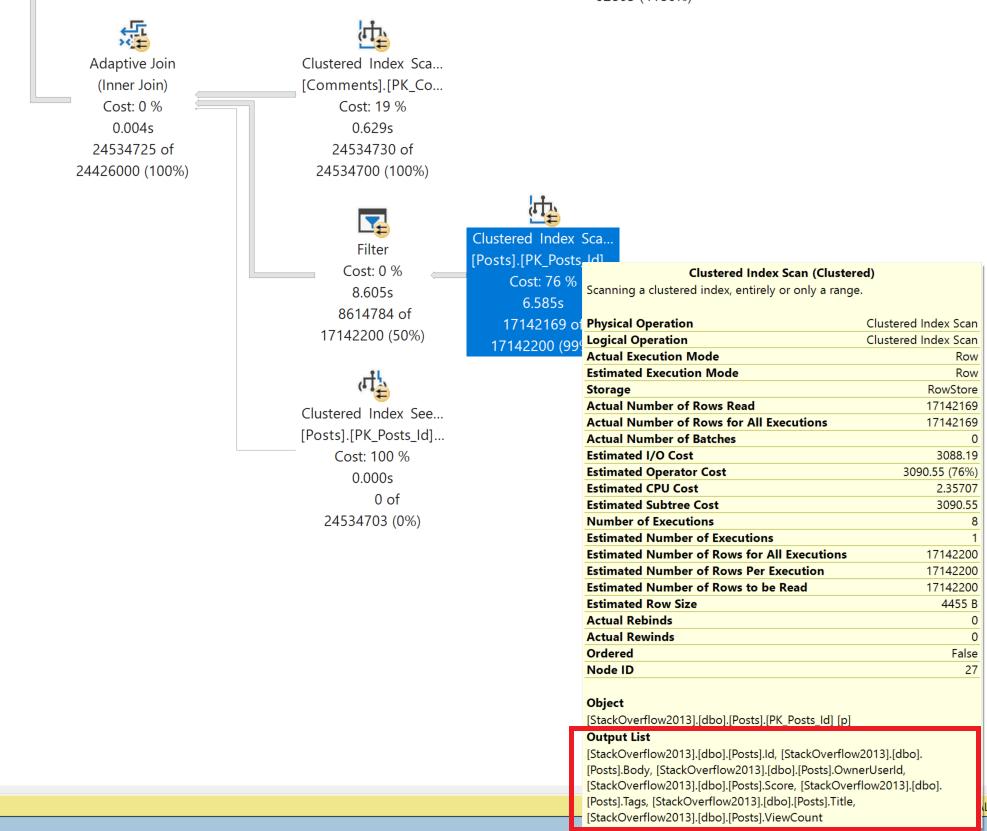This screenshot has width=987, height=831.
Task: Click the Node ID row in tooltip
Action: (781, 670)
